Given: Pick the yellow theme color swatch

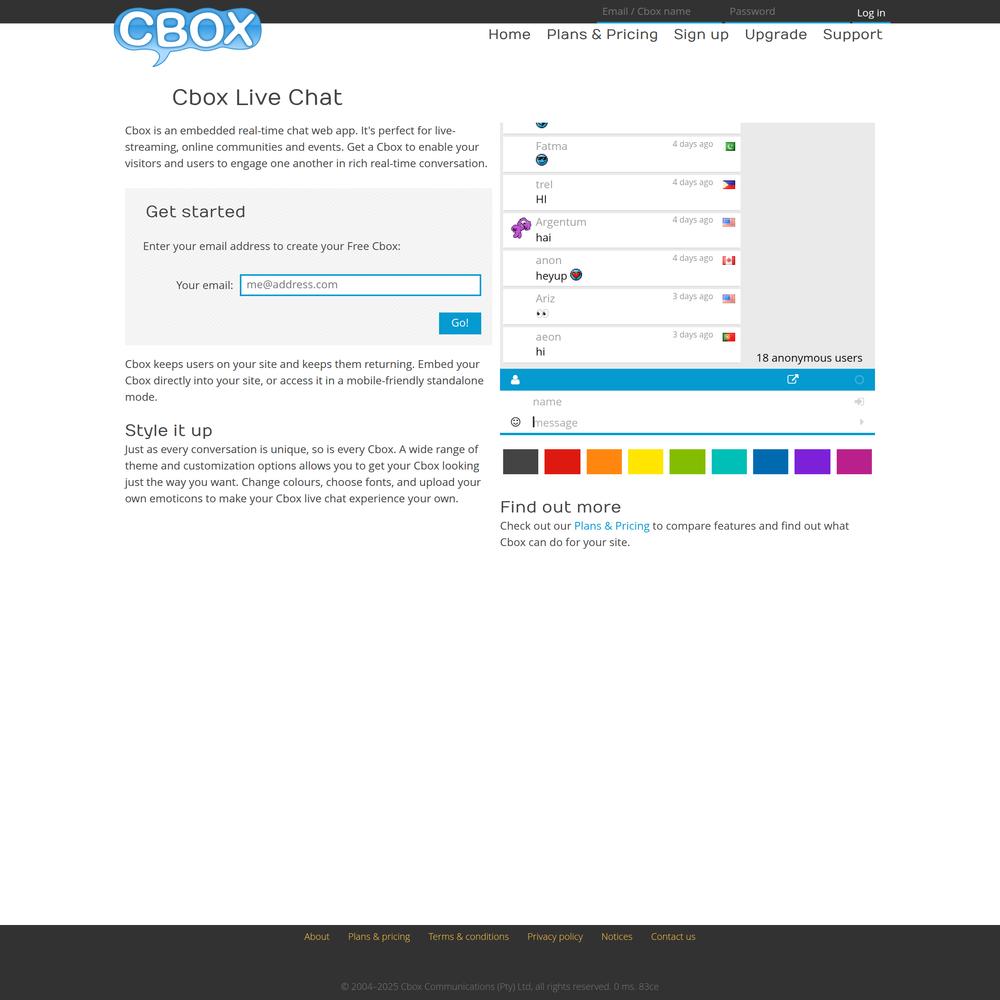Looking at the screenshot, I should coord(645,462).
